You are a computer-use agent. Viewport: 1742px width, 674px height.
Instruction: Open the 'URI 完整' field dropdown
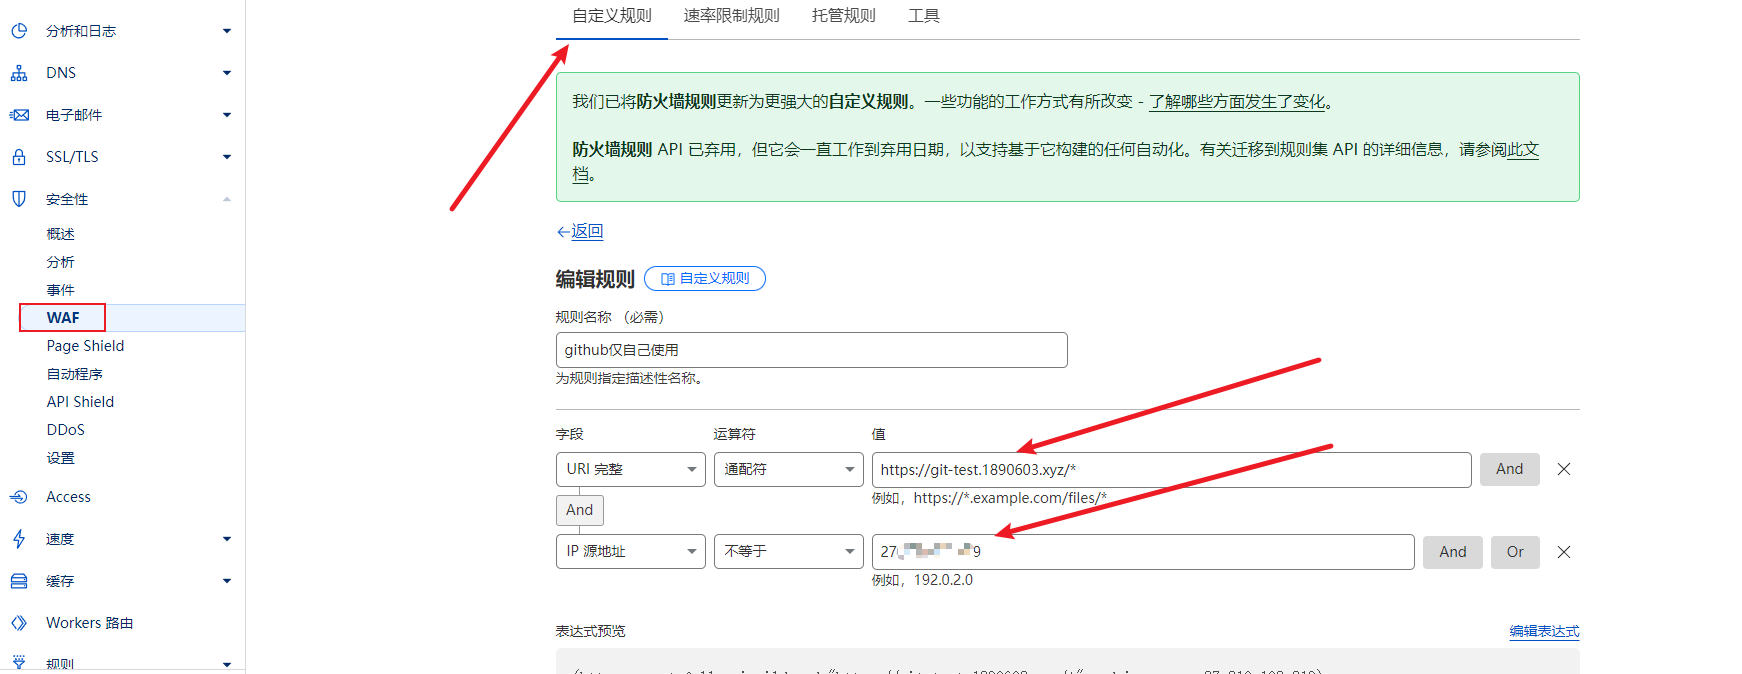pyautogui.click(x=630, y=469)
